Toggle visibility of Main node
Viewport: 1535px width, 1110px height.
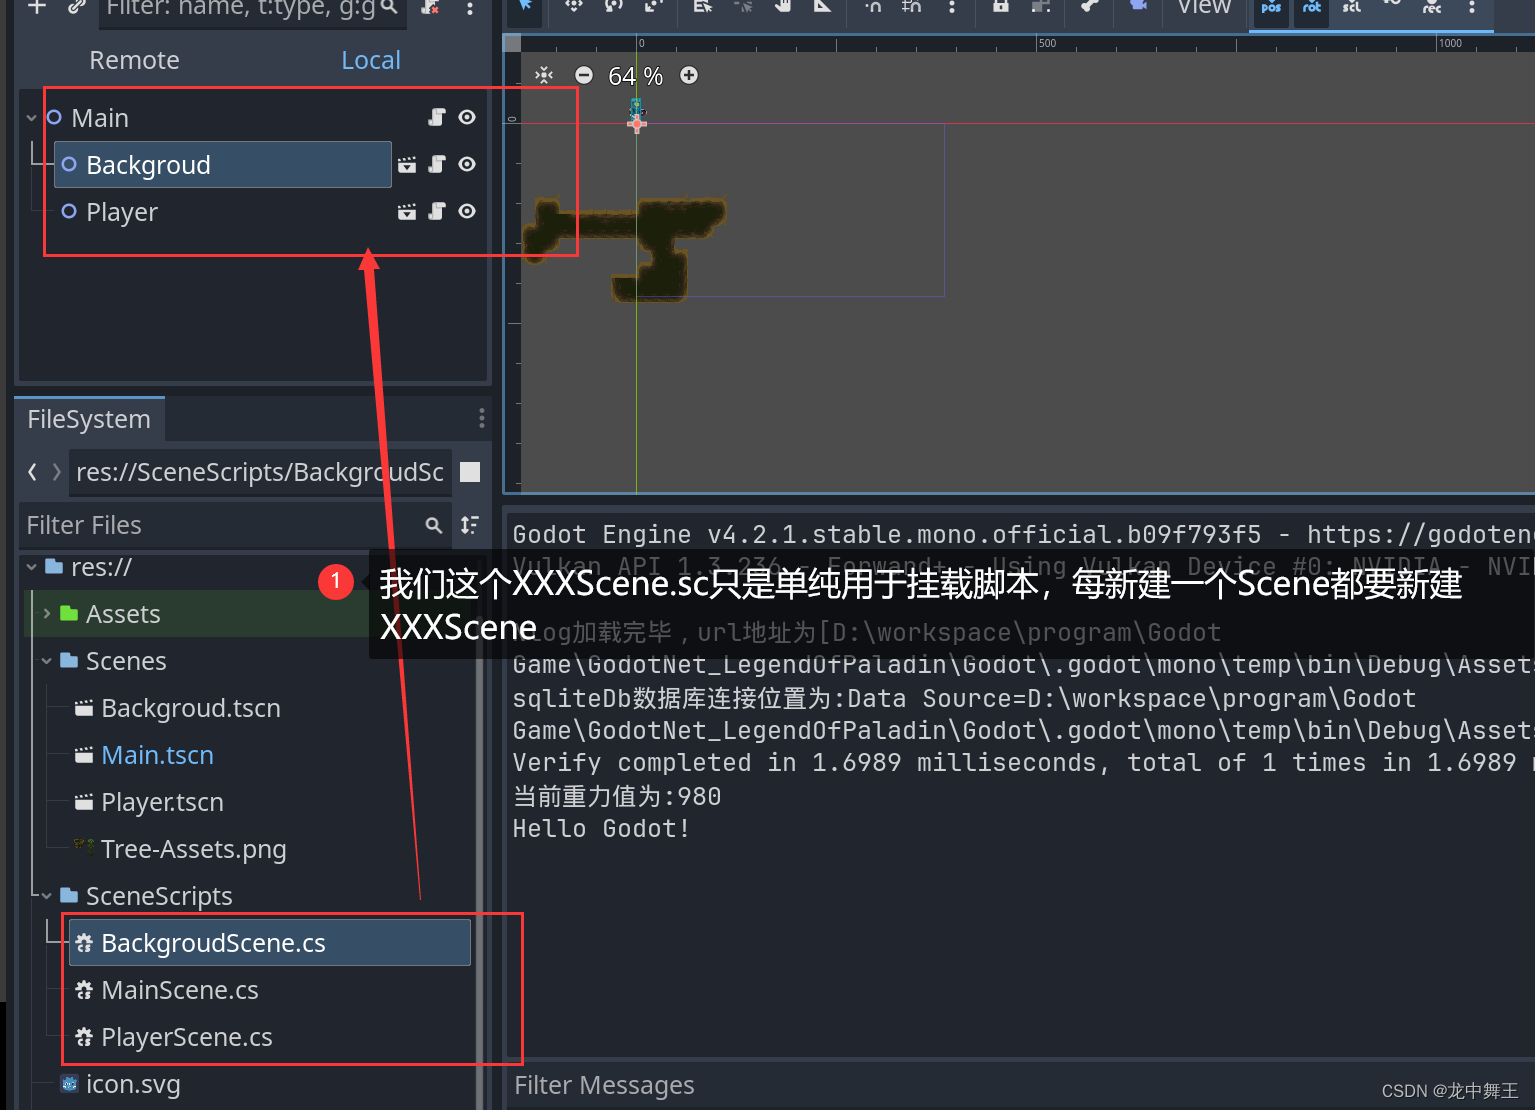(467, 117)
